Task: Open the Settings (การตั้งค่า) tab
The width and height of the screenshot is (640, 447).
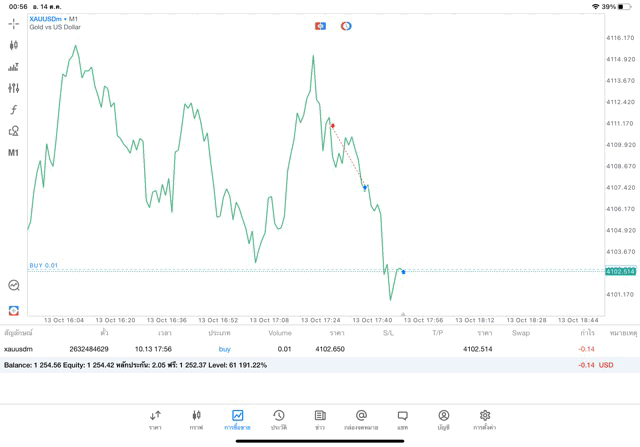Action: pos(485,420)
